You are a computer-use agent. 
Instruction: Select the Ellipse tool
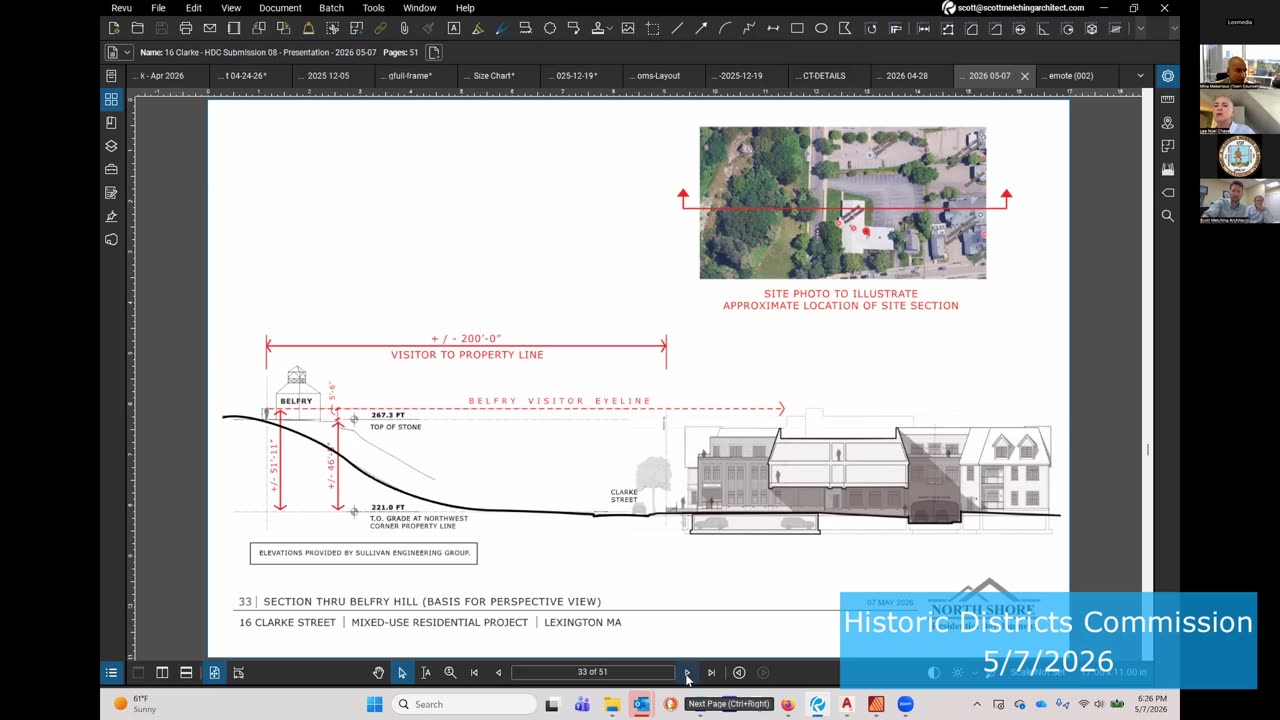coord(821,29)
